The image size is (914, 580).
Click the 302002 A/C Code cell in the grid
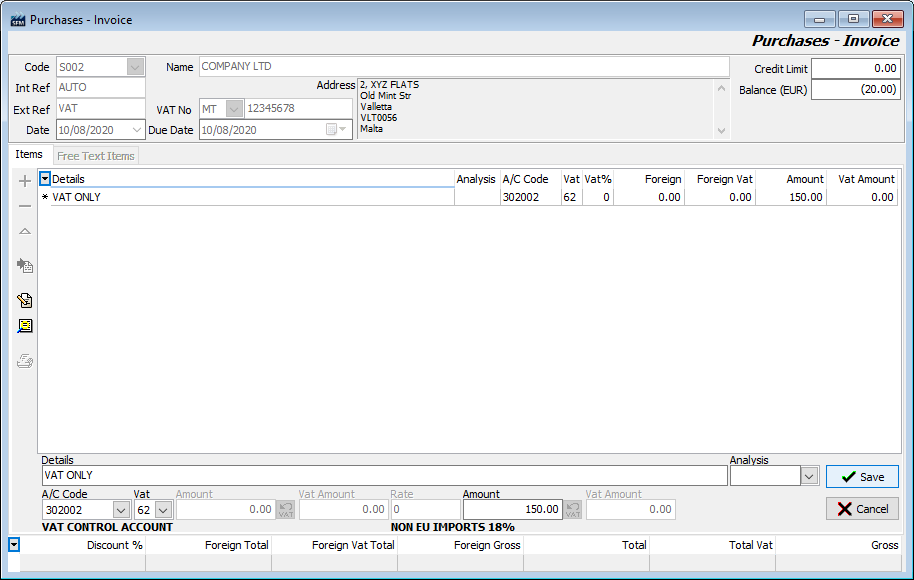(530, 197)
